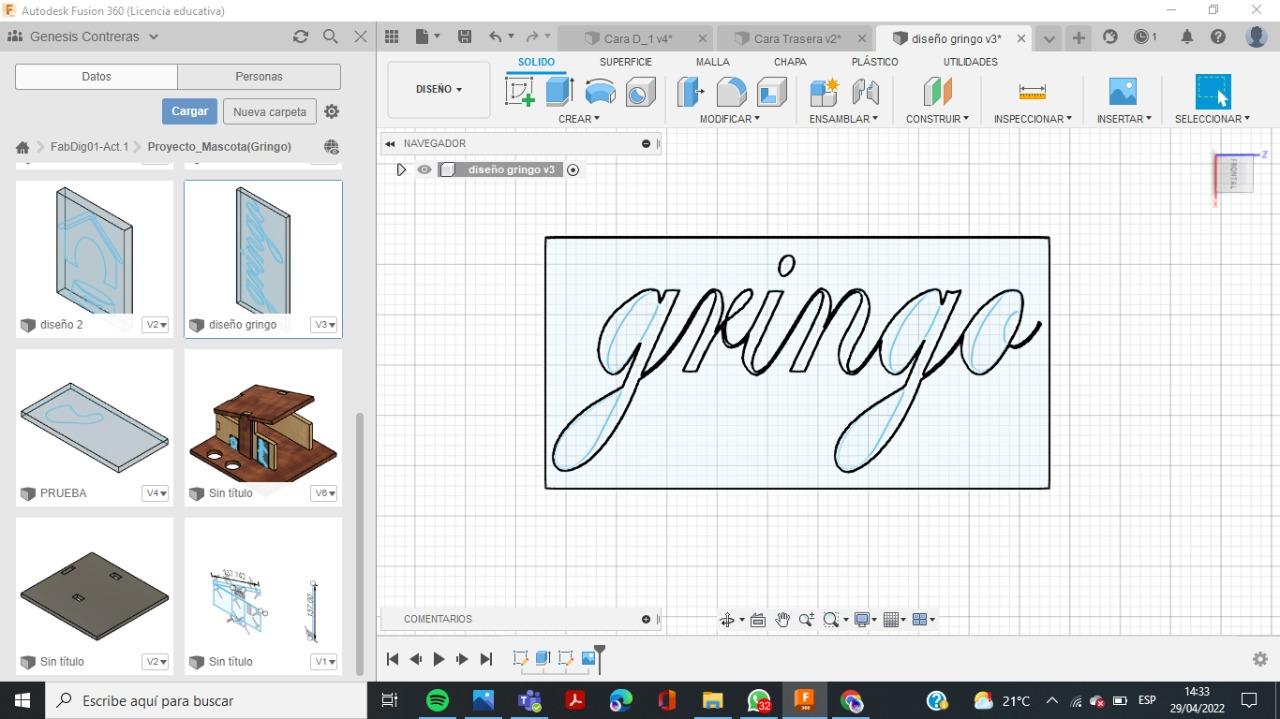Select the Create Sketch tool
This screenshot has height=719, width=1280.
coord(520,92)
